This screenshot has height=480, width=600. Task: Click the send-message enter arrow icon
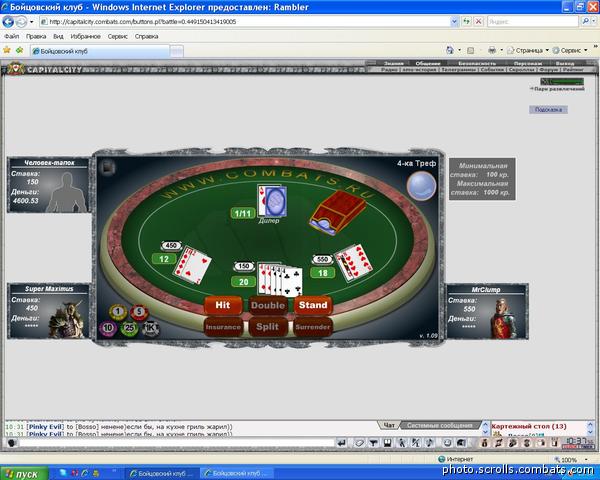(342, 443)
